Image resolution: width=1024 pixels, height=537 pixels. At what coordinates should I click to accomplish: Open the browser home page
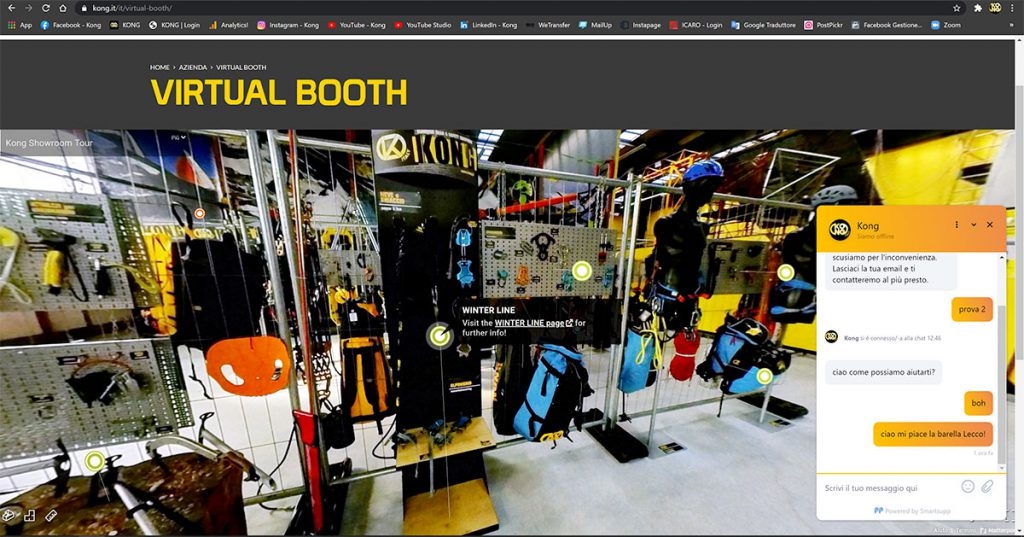click(x=63, y=8)
